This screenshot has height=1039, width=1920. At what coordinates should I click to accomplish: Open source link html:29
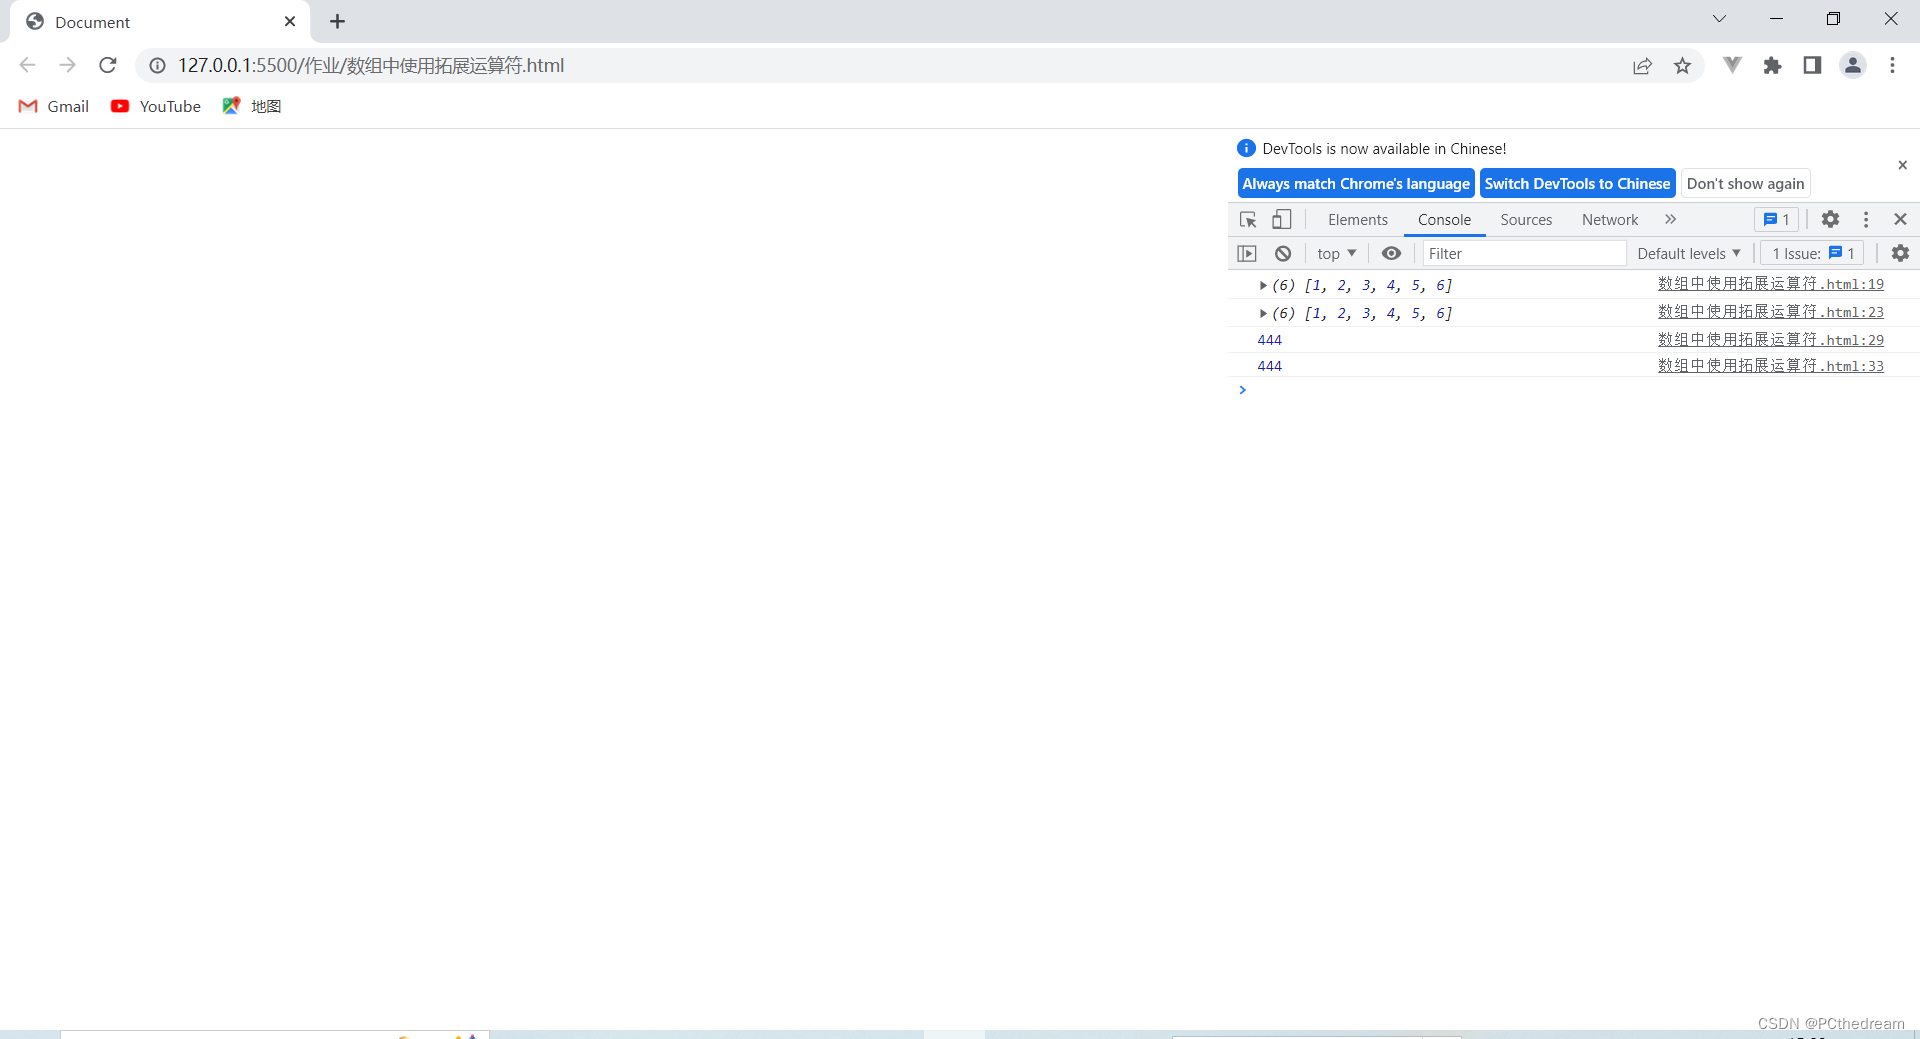click(1770, 340)
